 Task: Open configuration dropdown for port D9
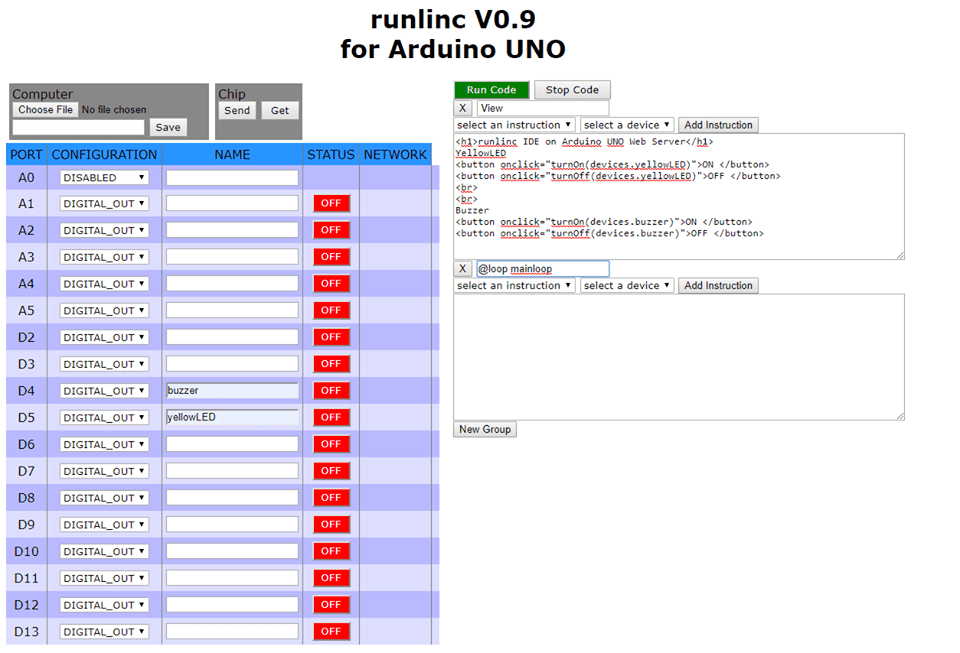click(104, 524)
